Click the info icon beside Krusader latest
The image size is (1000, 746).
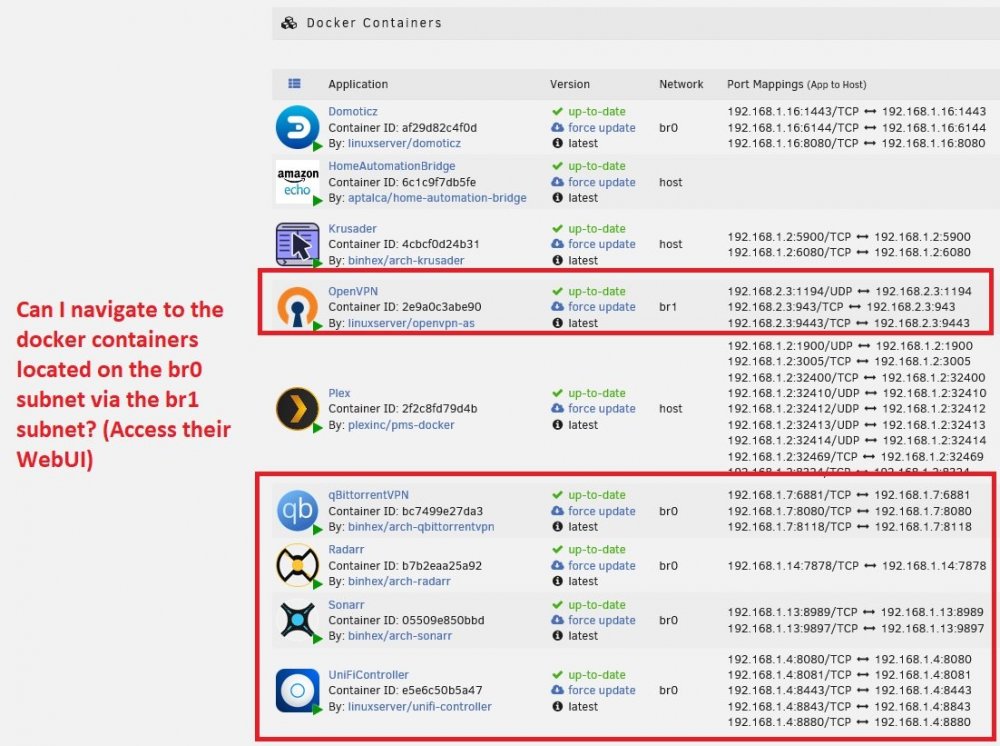[x=557, y=260]
